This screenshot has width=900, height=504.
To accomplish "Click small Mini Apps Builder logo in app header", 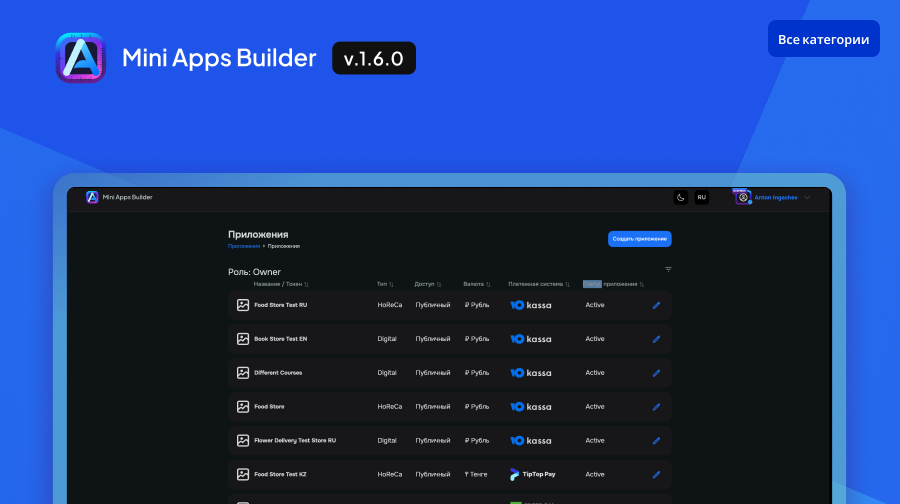I will pos(92,197).
